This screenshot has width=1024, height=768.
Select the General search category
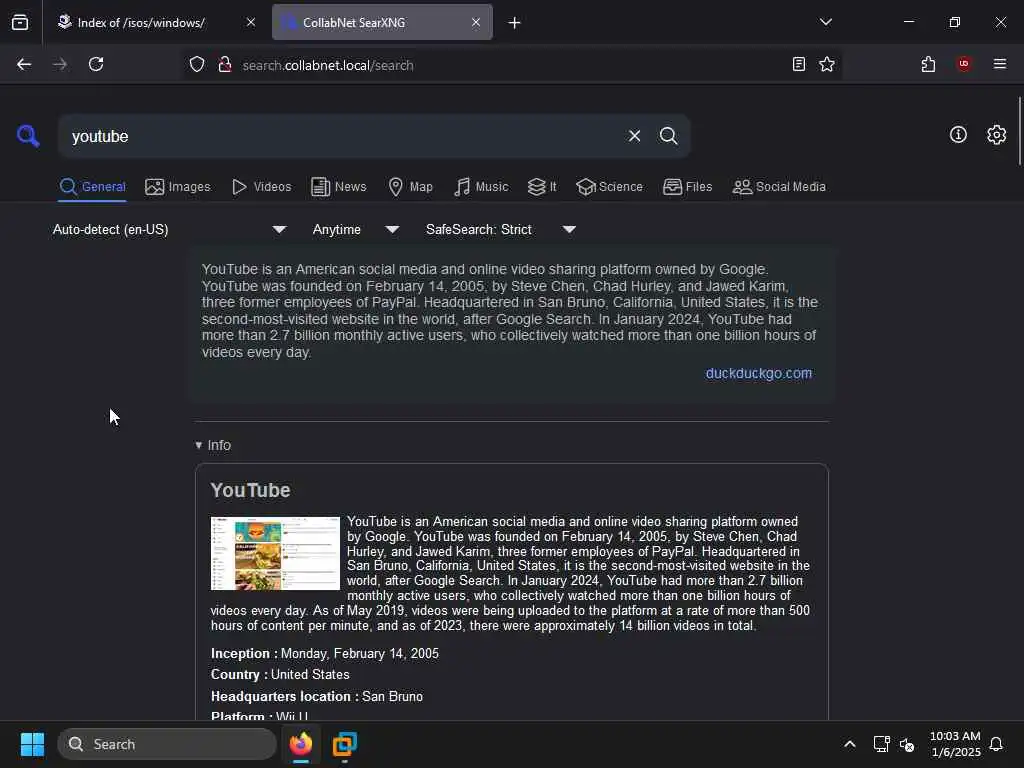(x=92, y=187)
